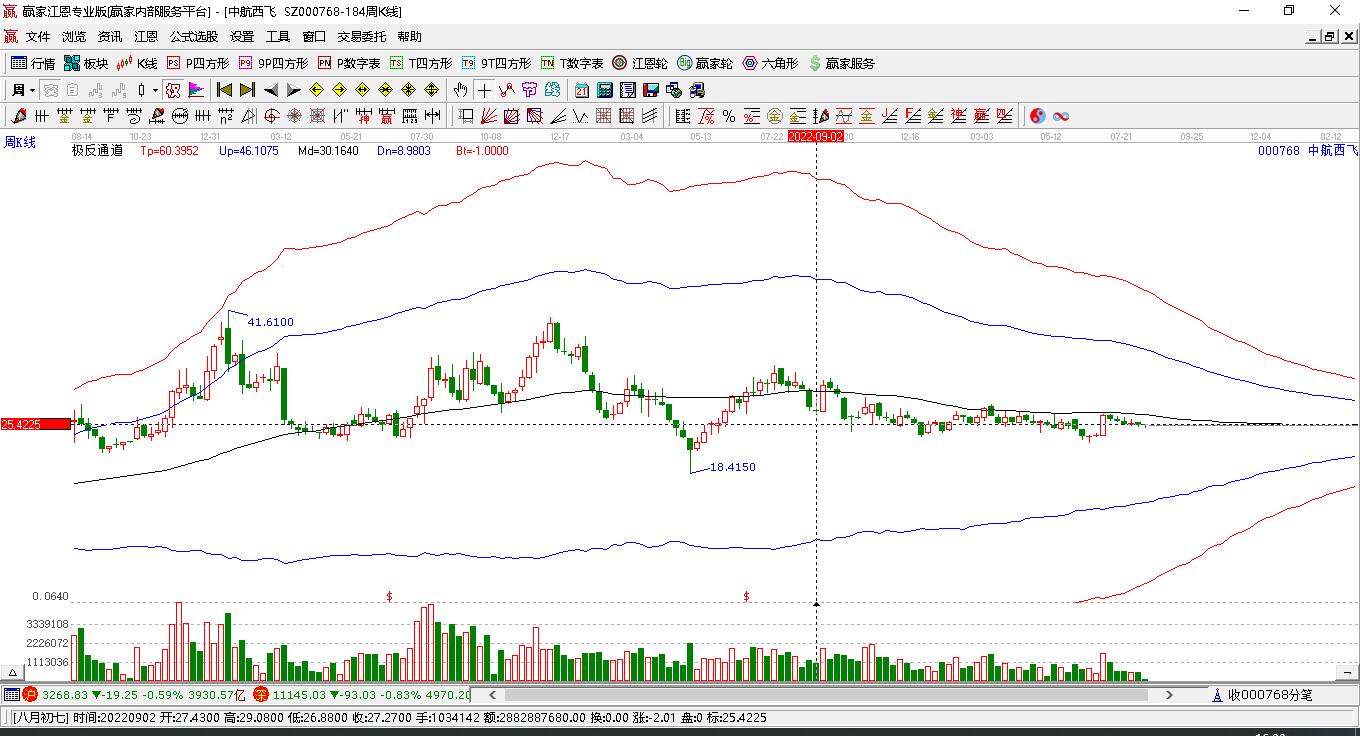Click the candlestick chart type icon
Screen dimensions: 1360x736
[141, 90]
